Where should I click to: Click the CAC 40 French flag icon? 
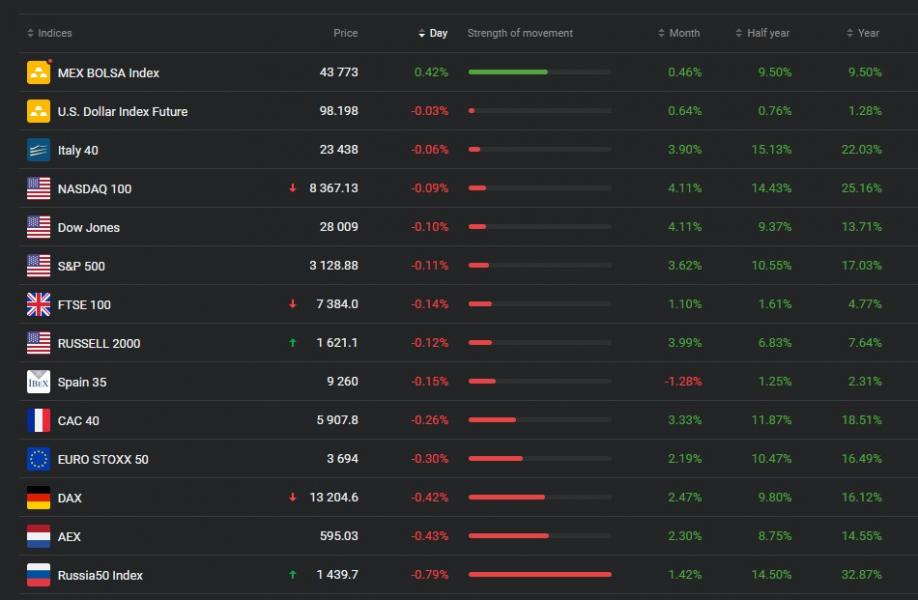tap(38, 420)
